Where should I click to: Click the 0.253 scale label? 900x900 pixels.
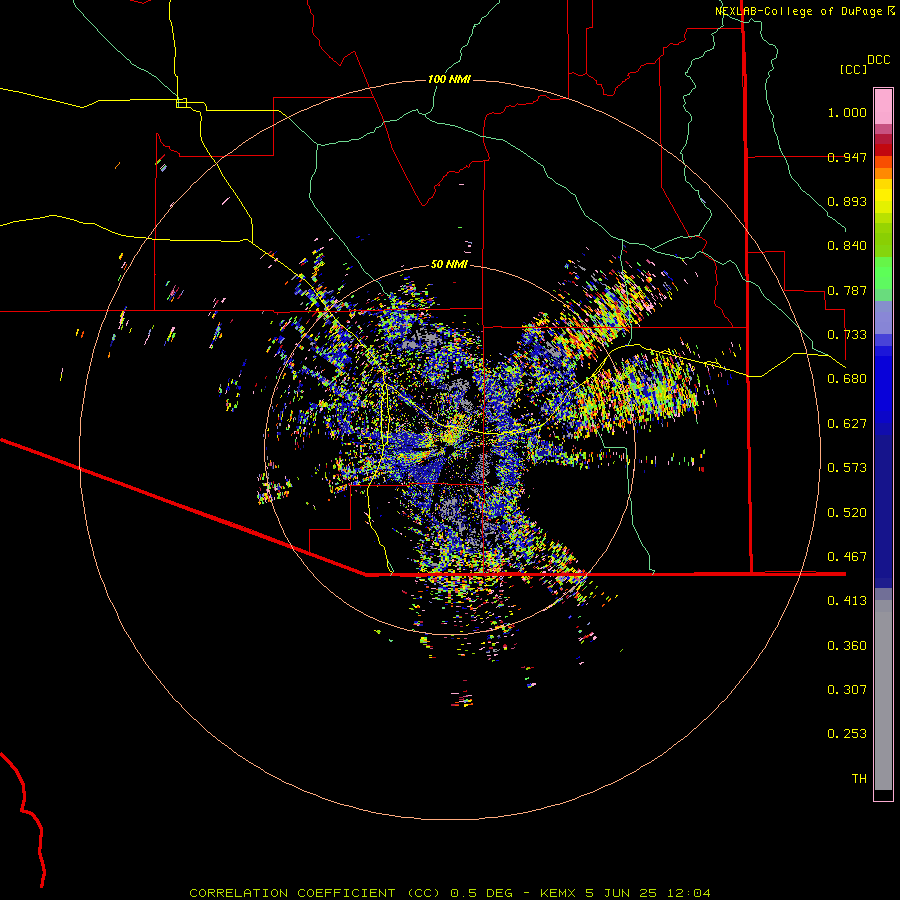click(x=847, y=734)
